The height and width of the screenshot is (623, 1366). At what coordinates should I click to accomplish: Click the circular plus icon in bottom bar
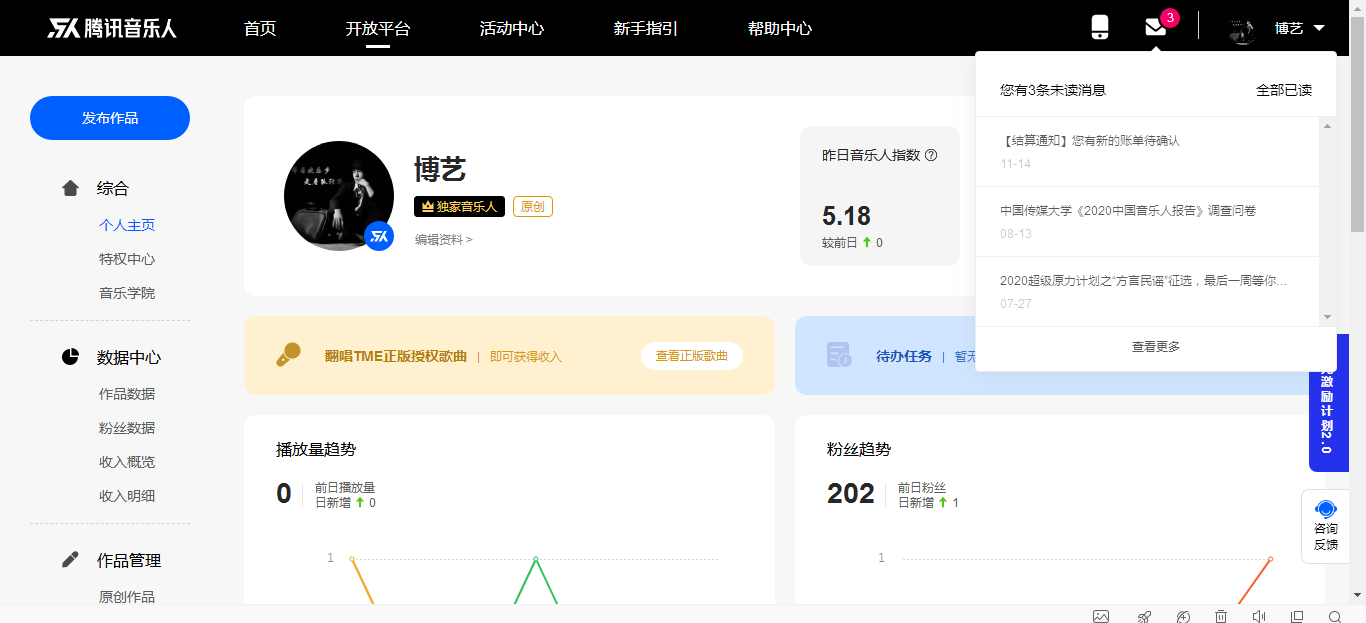click(x=1184, y=616)
